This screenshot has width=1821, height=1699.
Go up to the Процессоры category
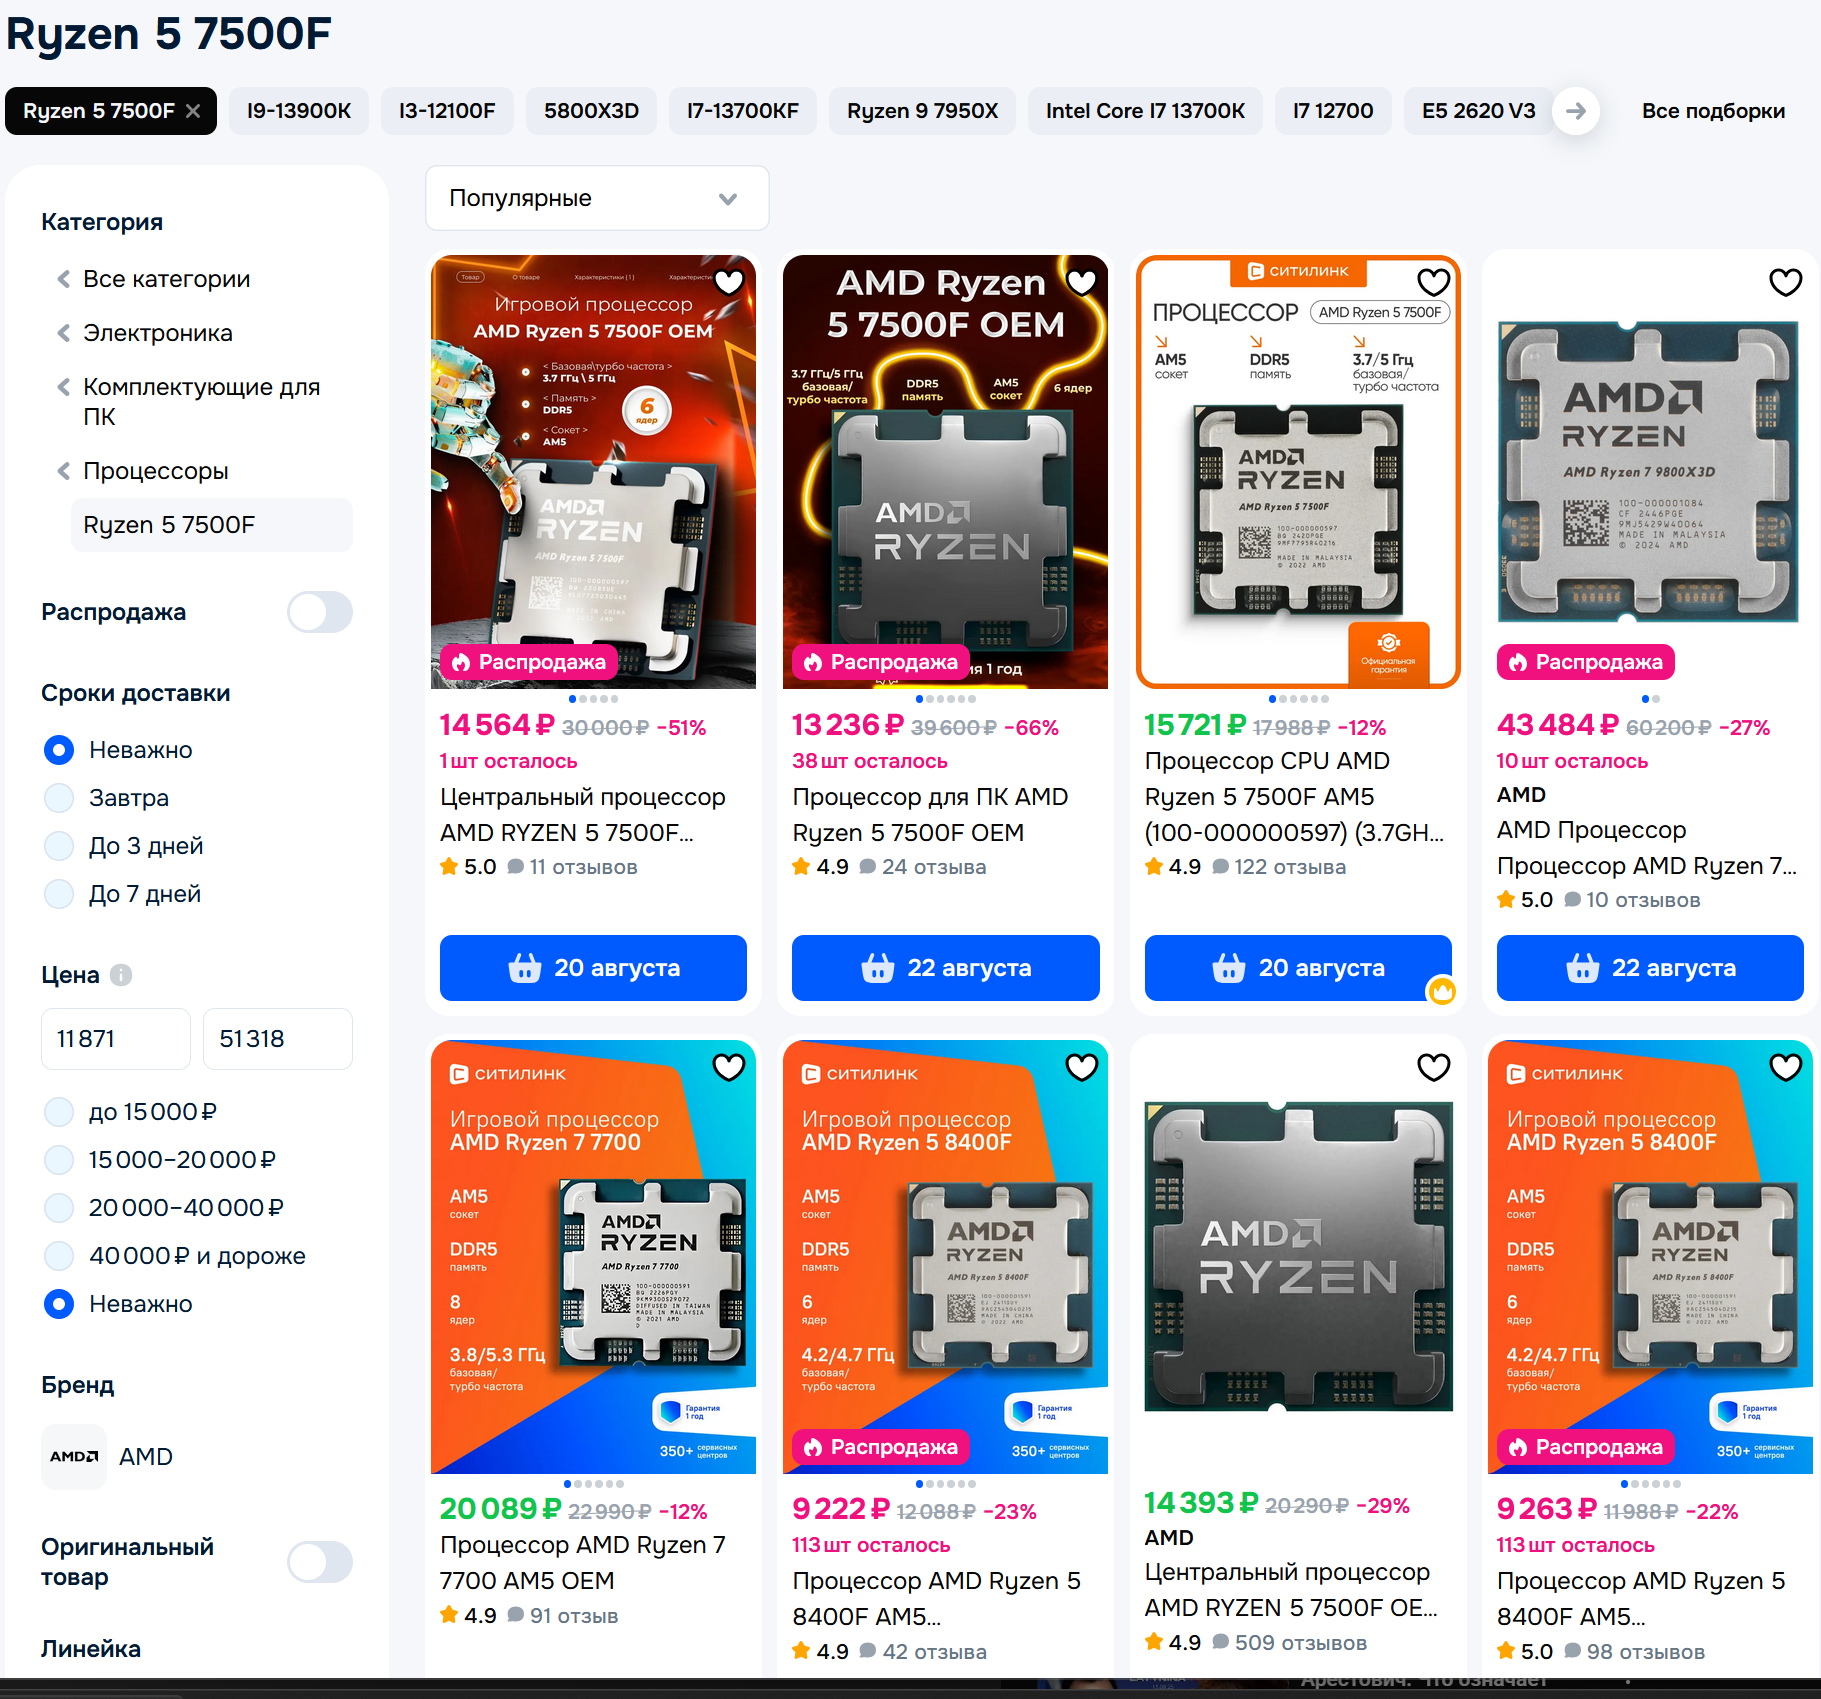(x=155, y=471)
